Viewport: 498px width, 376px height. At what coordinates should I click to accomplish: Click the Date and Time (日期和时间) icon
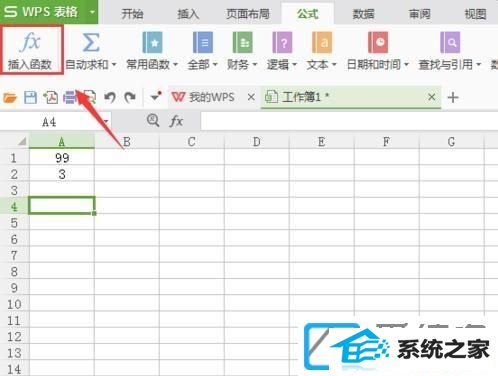pos(378,42)
